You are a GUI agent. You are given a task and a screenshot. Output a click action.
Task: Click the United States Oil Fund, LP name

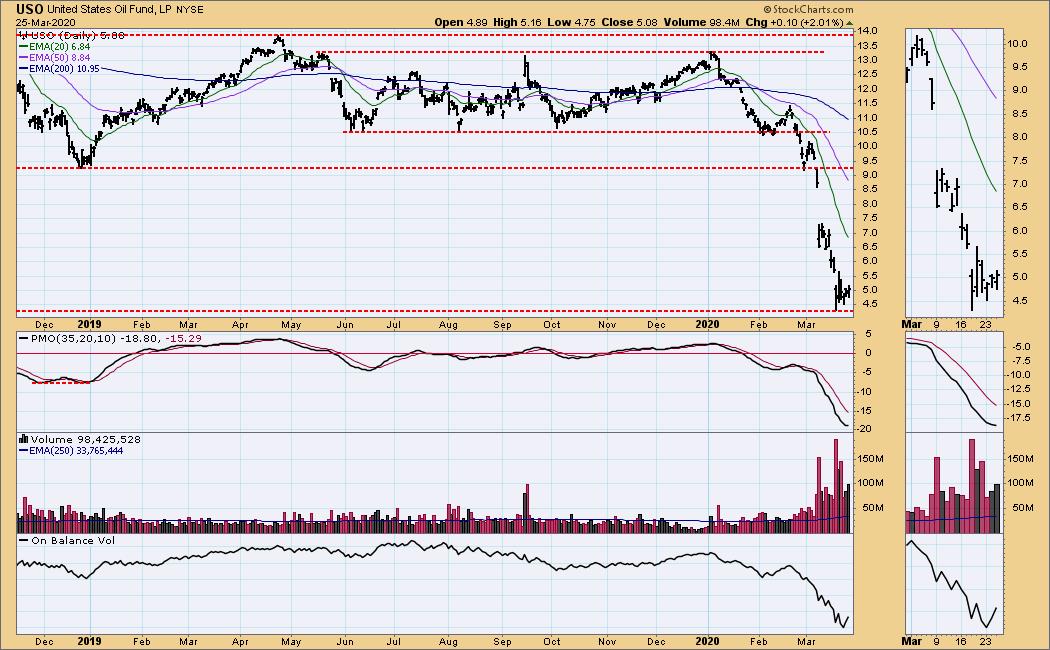coord(109,10)
